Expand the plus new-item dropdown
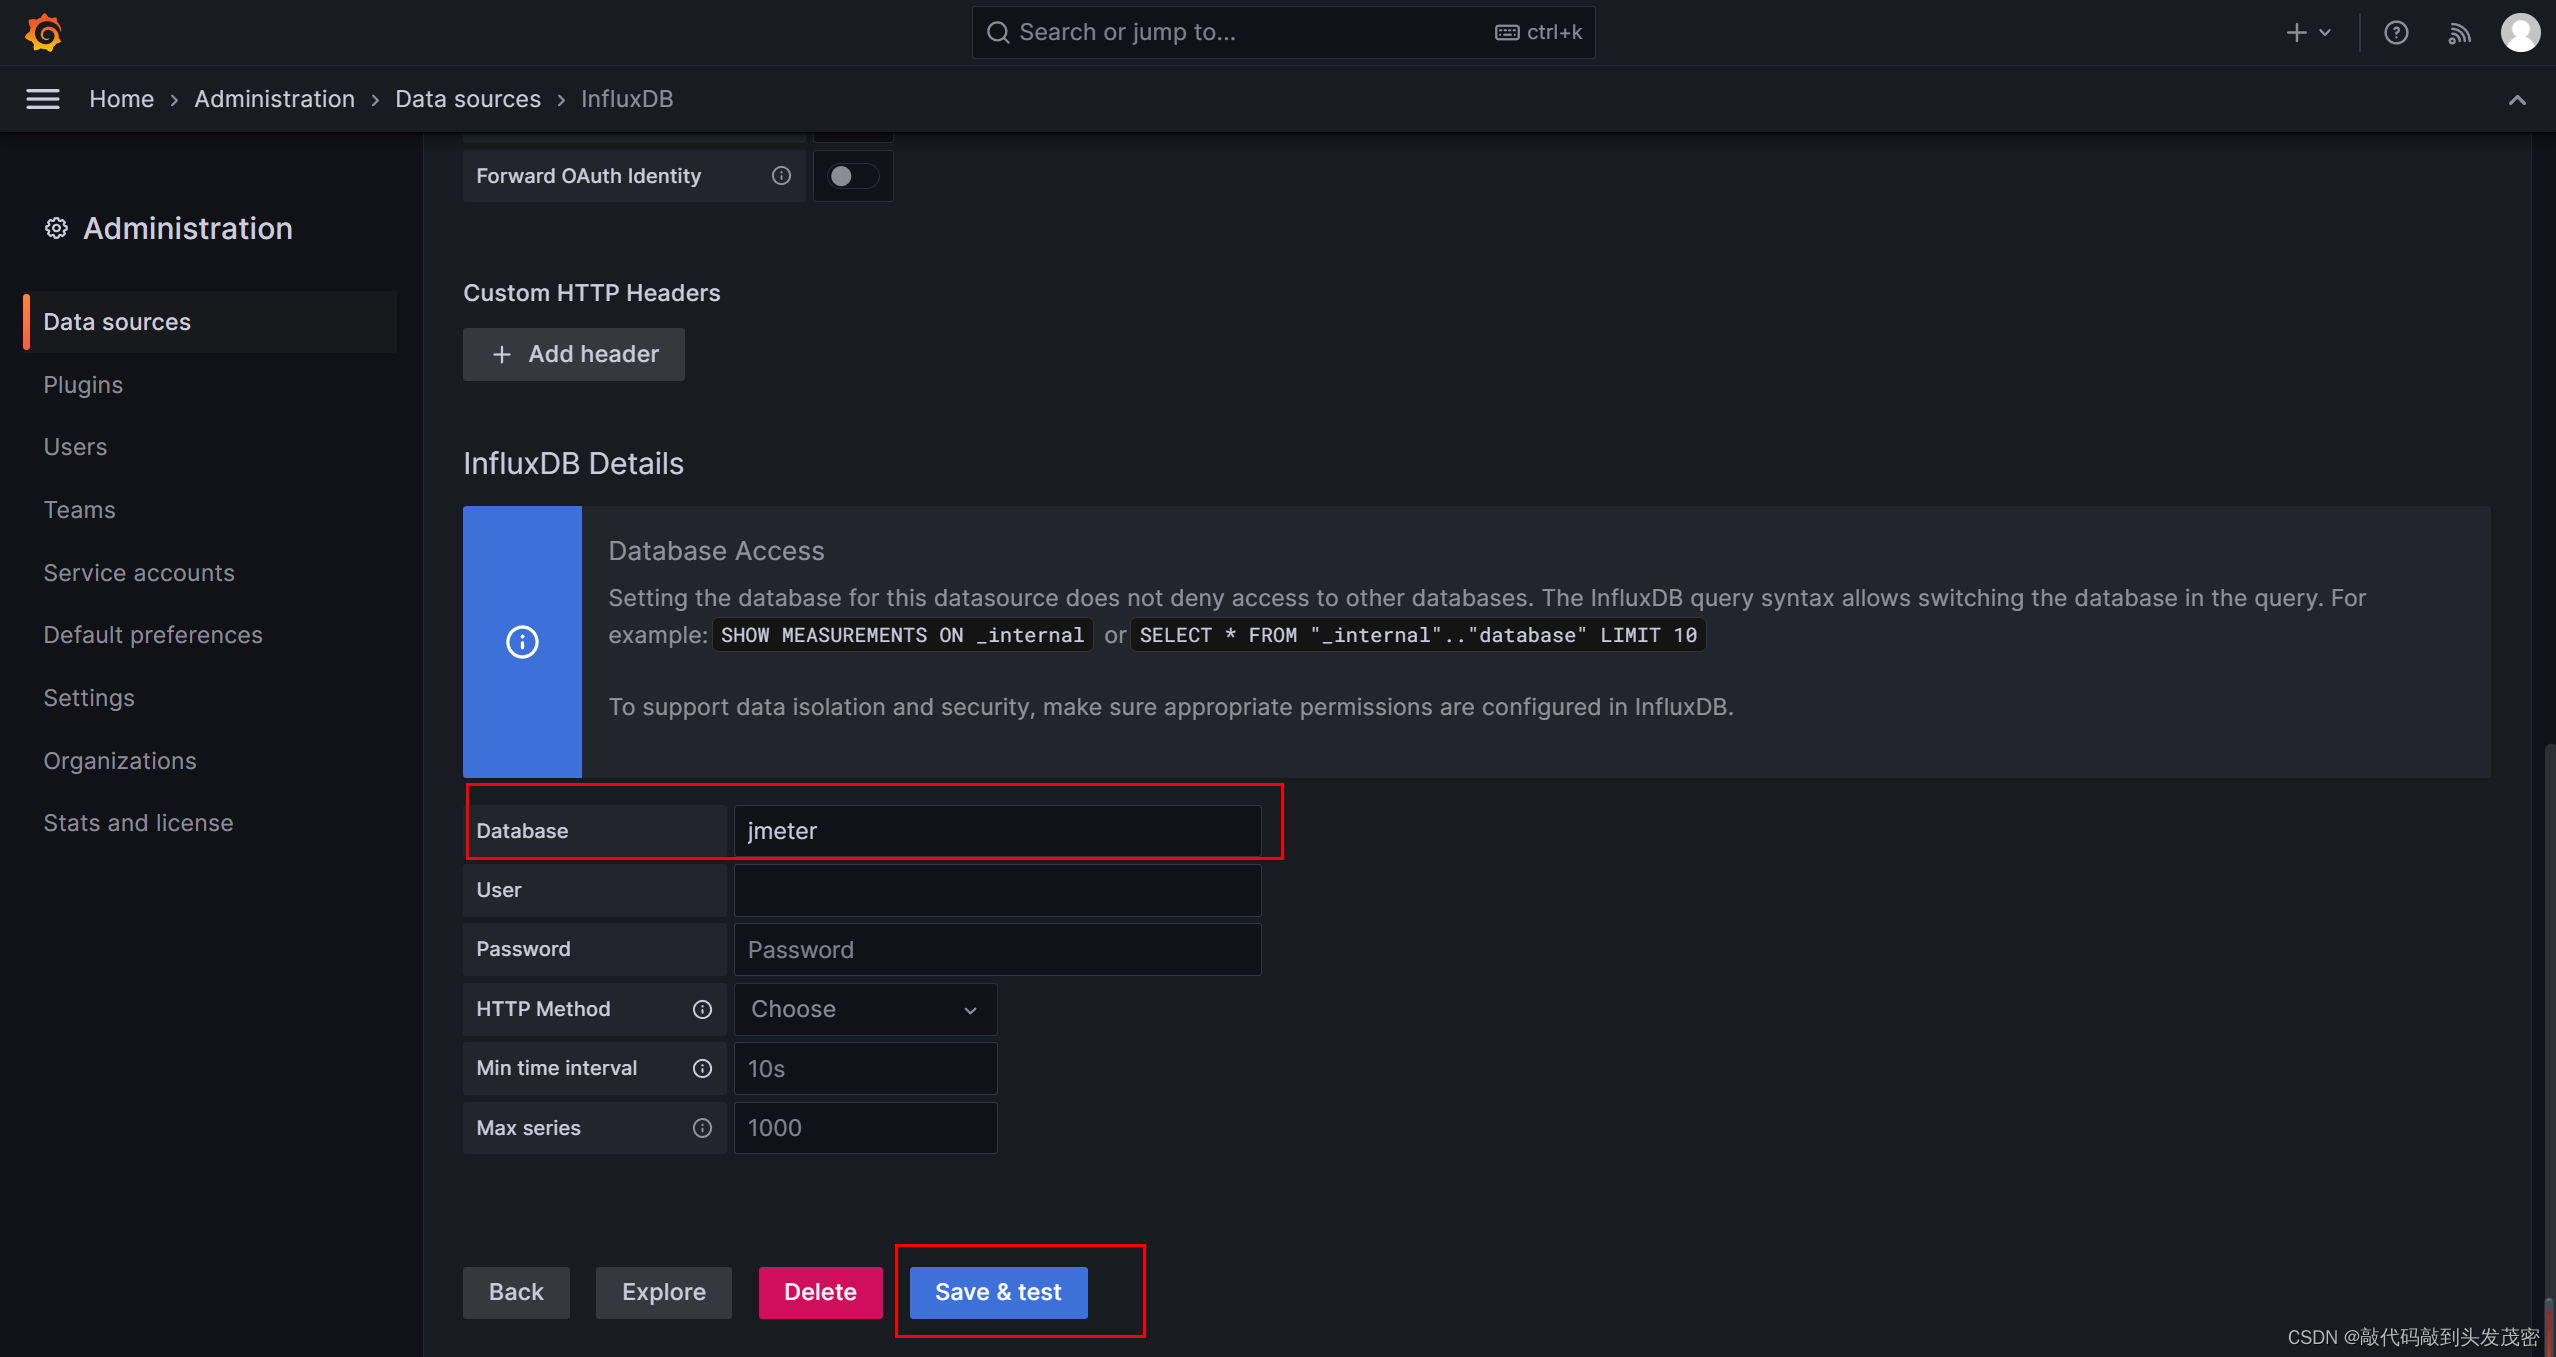This screenshot has height=1357, width=2556. click(x=2308, y=33)
